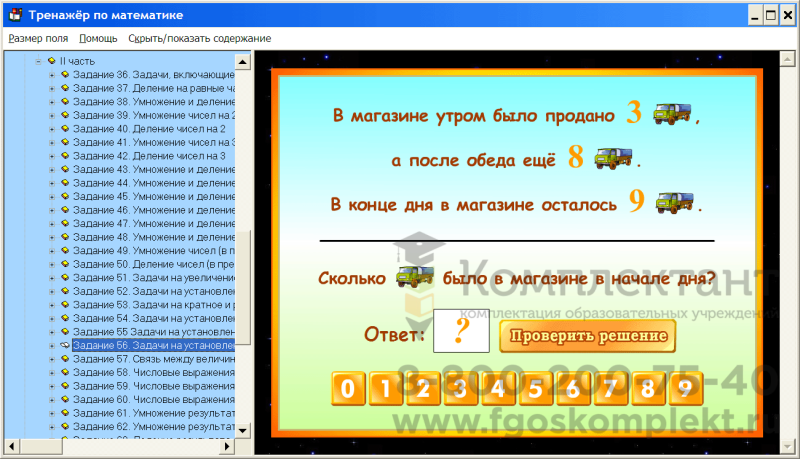Tap digit button 6

(x=573, y=389)
